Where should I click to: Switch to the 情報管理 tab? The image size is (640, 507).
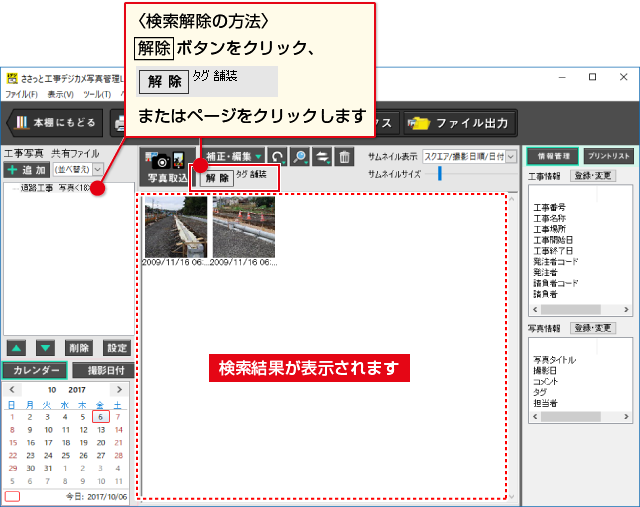pos(553,156)
